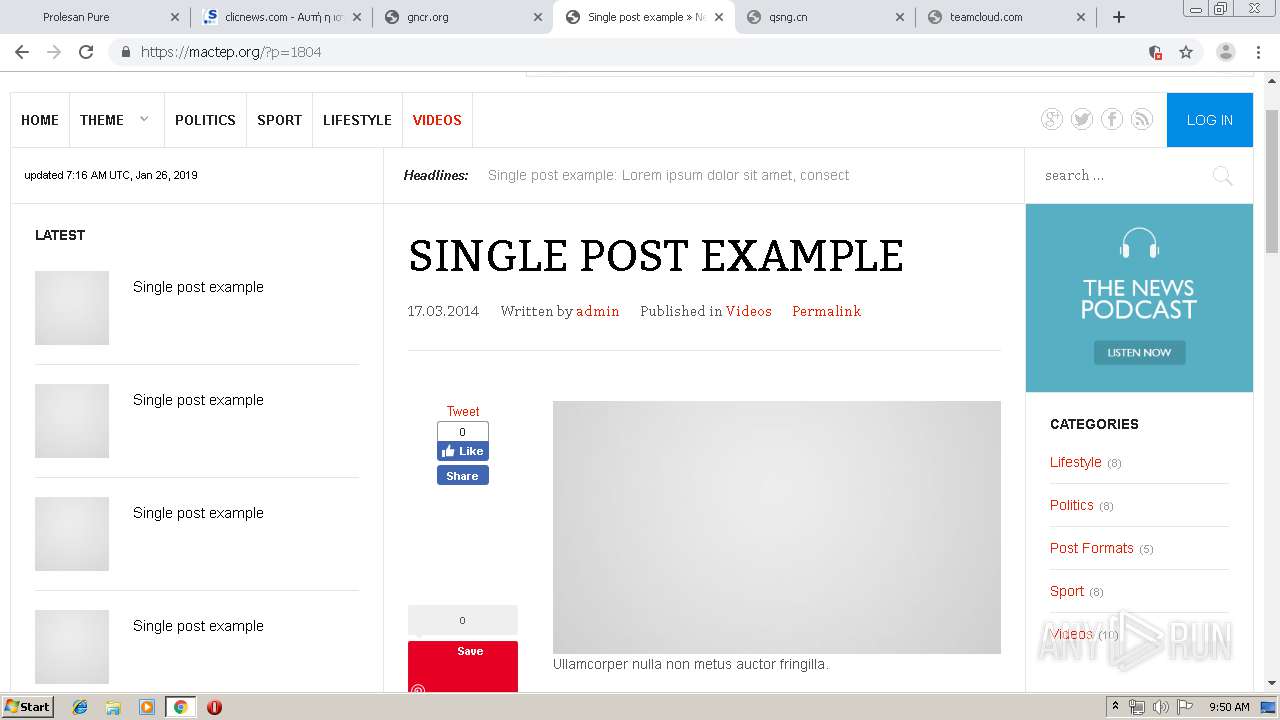This screenshot has width=1280, height=720.
Task: Open the Permalink link
Action: [x=827, y=311]
